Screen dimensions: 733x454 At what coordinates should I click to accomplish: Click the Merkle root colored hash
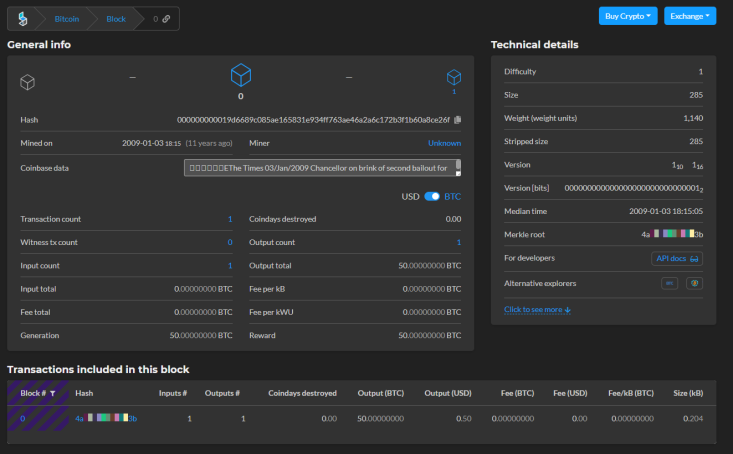coord(672,234)
